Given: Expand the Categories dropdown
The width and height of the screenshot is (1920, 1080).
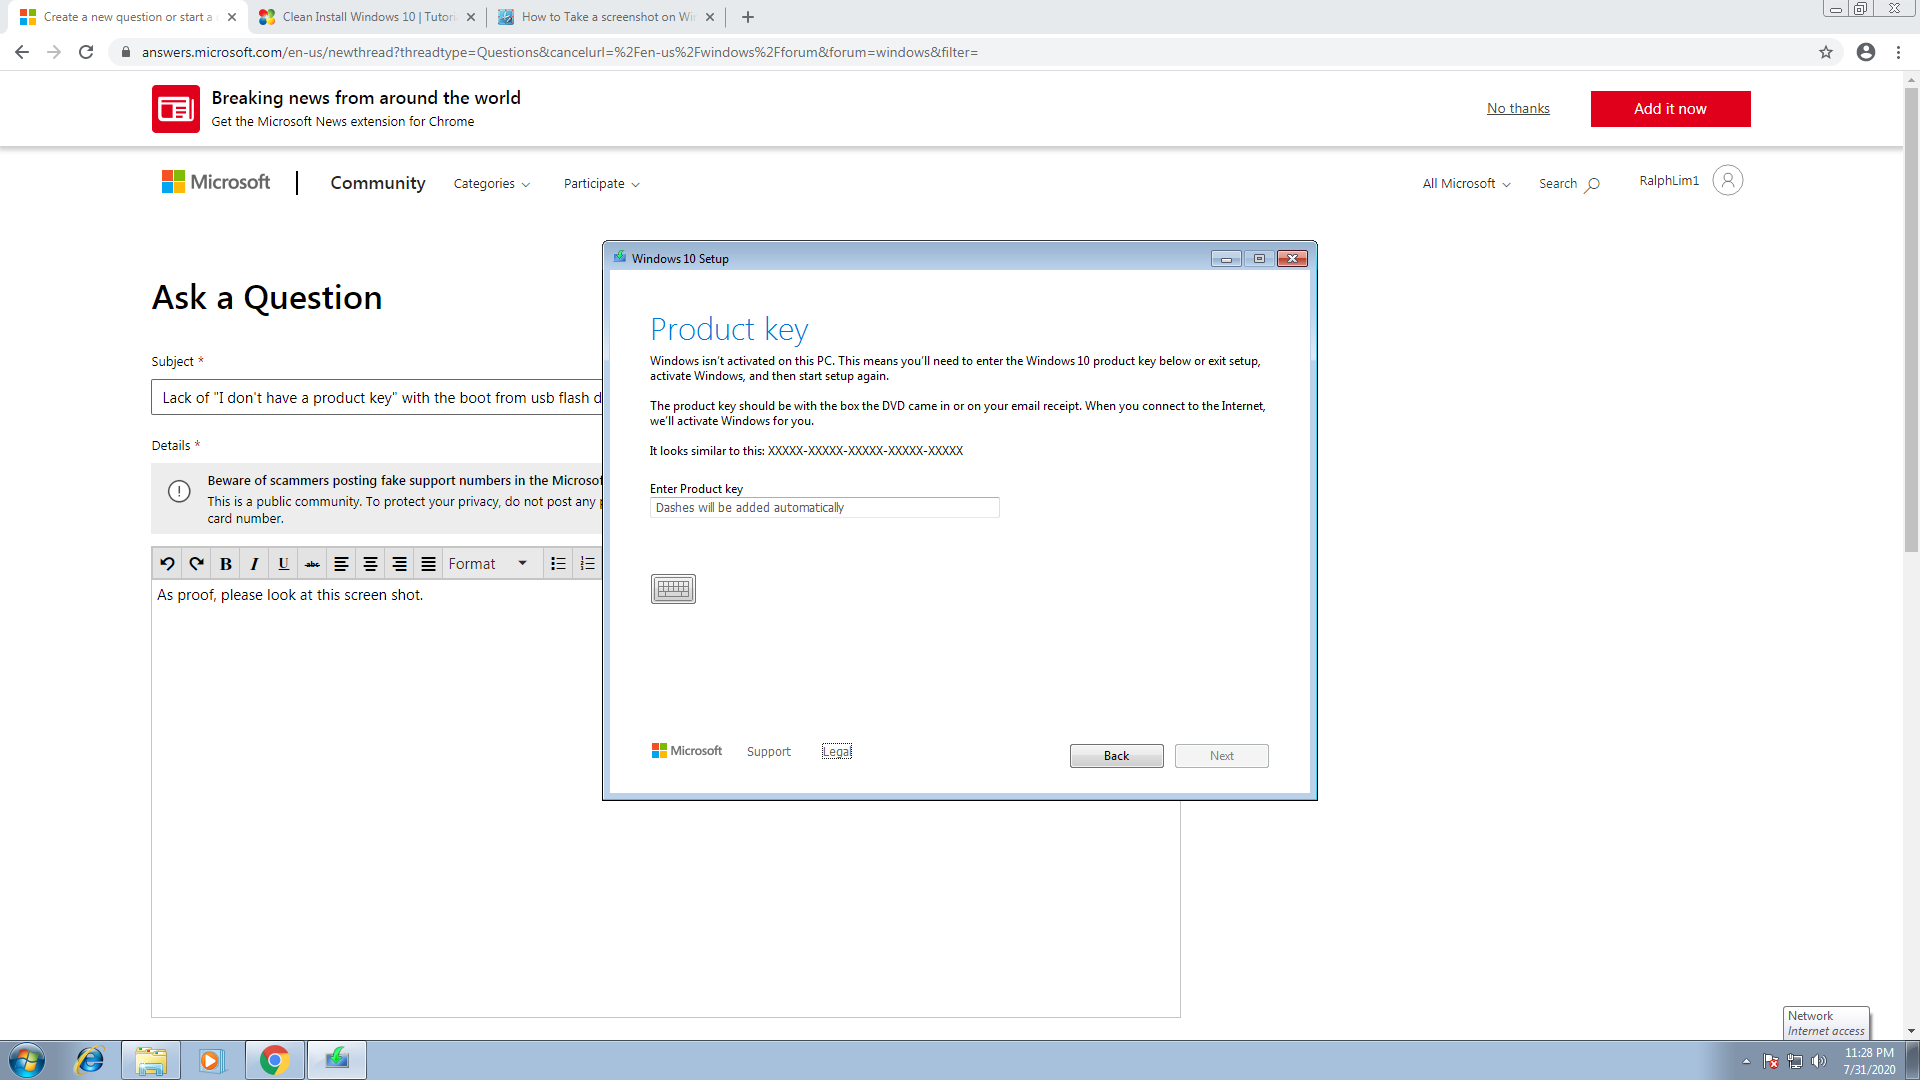Looking at the screenshot, I should coord(492,184).
